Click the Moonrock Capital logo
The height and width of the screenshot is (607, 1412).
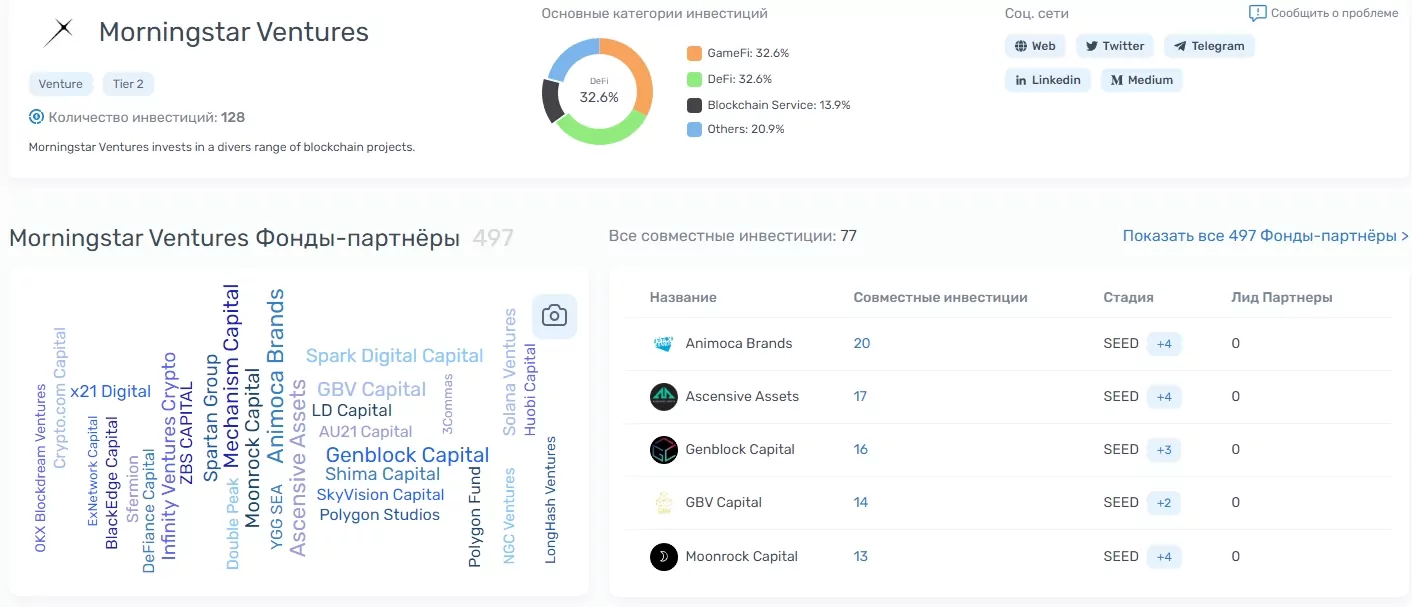pyautogui.click(x=664, y=556)
